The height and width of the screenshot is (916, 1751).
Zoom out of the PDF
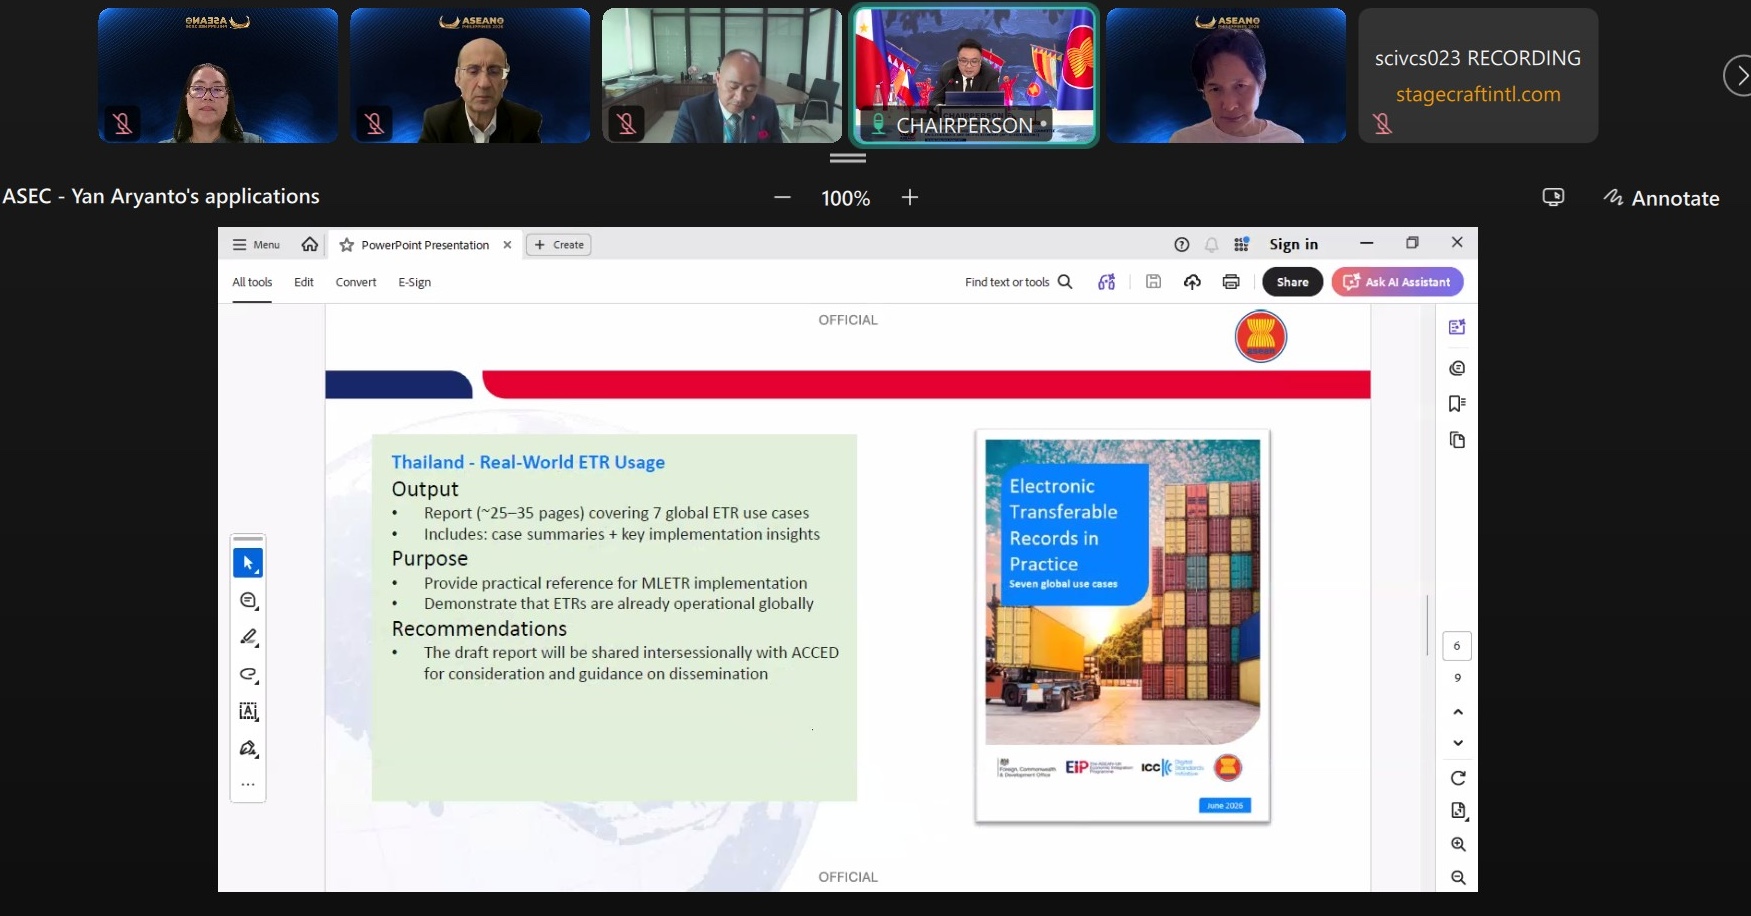point(1458,877)
